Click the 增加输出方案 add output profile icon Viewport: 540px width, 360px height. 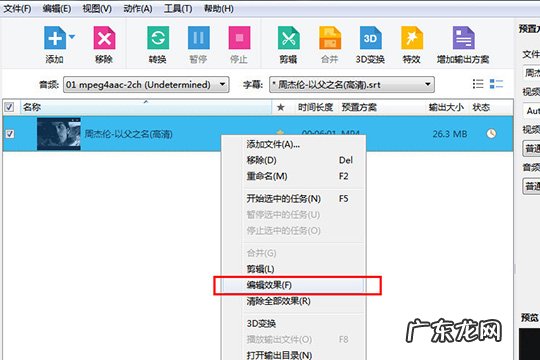(463, 38)
